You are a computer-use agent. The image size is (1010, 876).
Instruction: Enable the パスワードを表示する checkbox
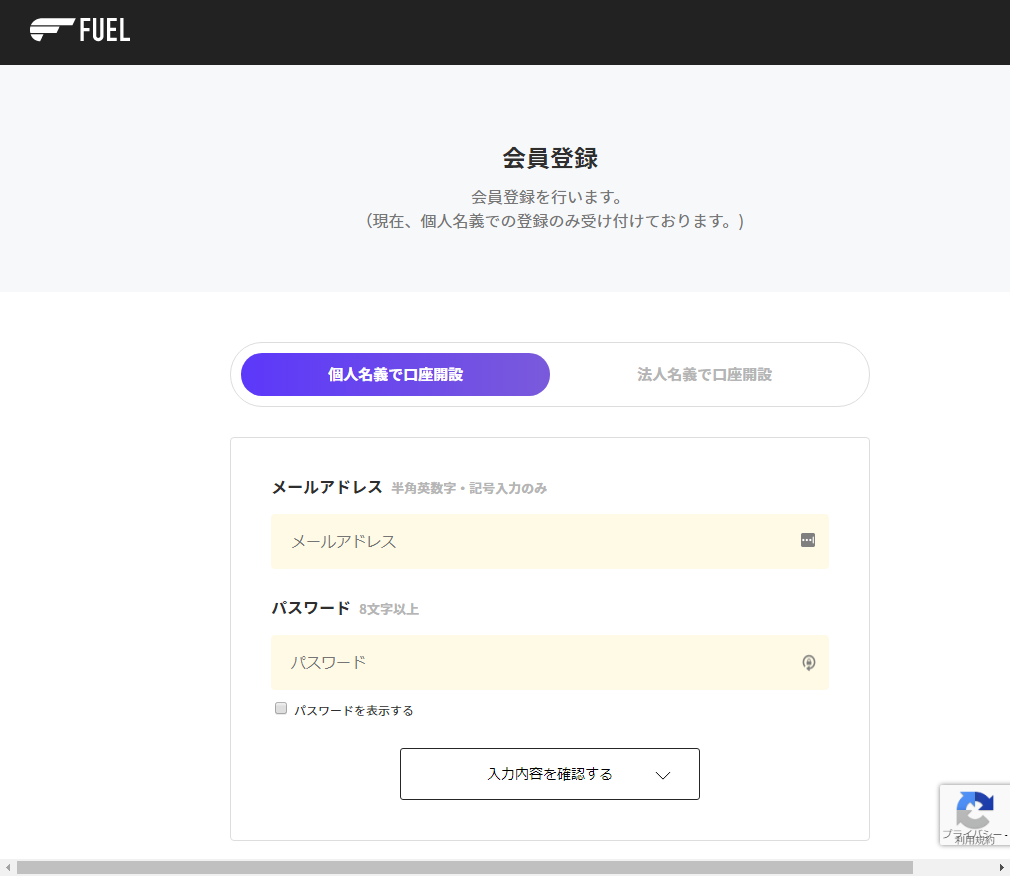coord(281,709)
